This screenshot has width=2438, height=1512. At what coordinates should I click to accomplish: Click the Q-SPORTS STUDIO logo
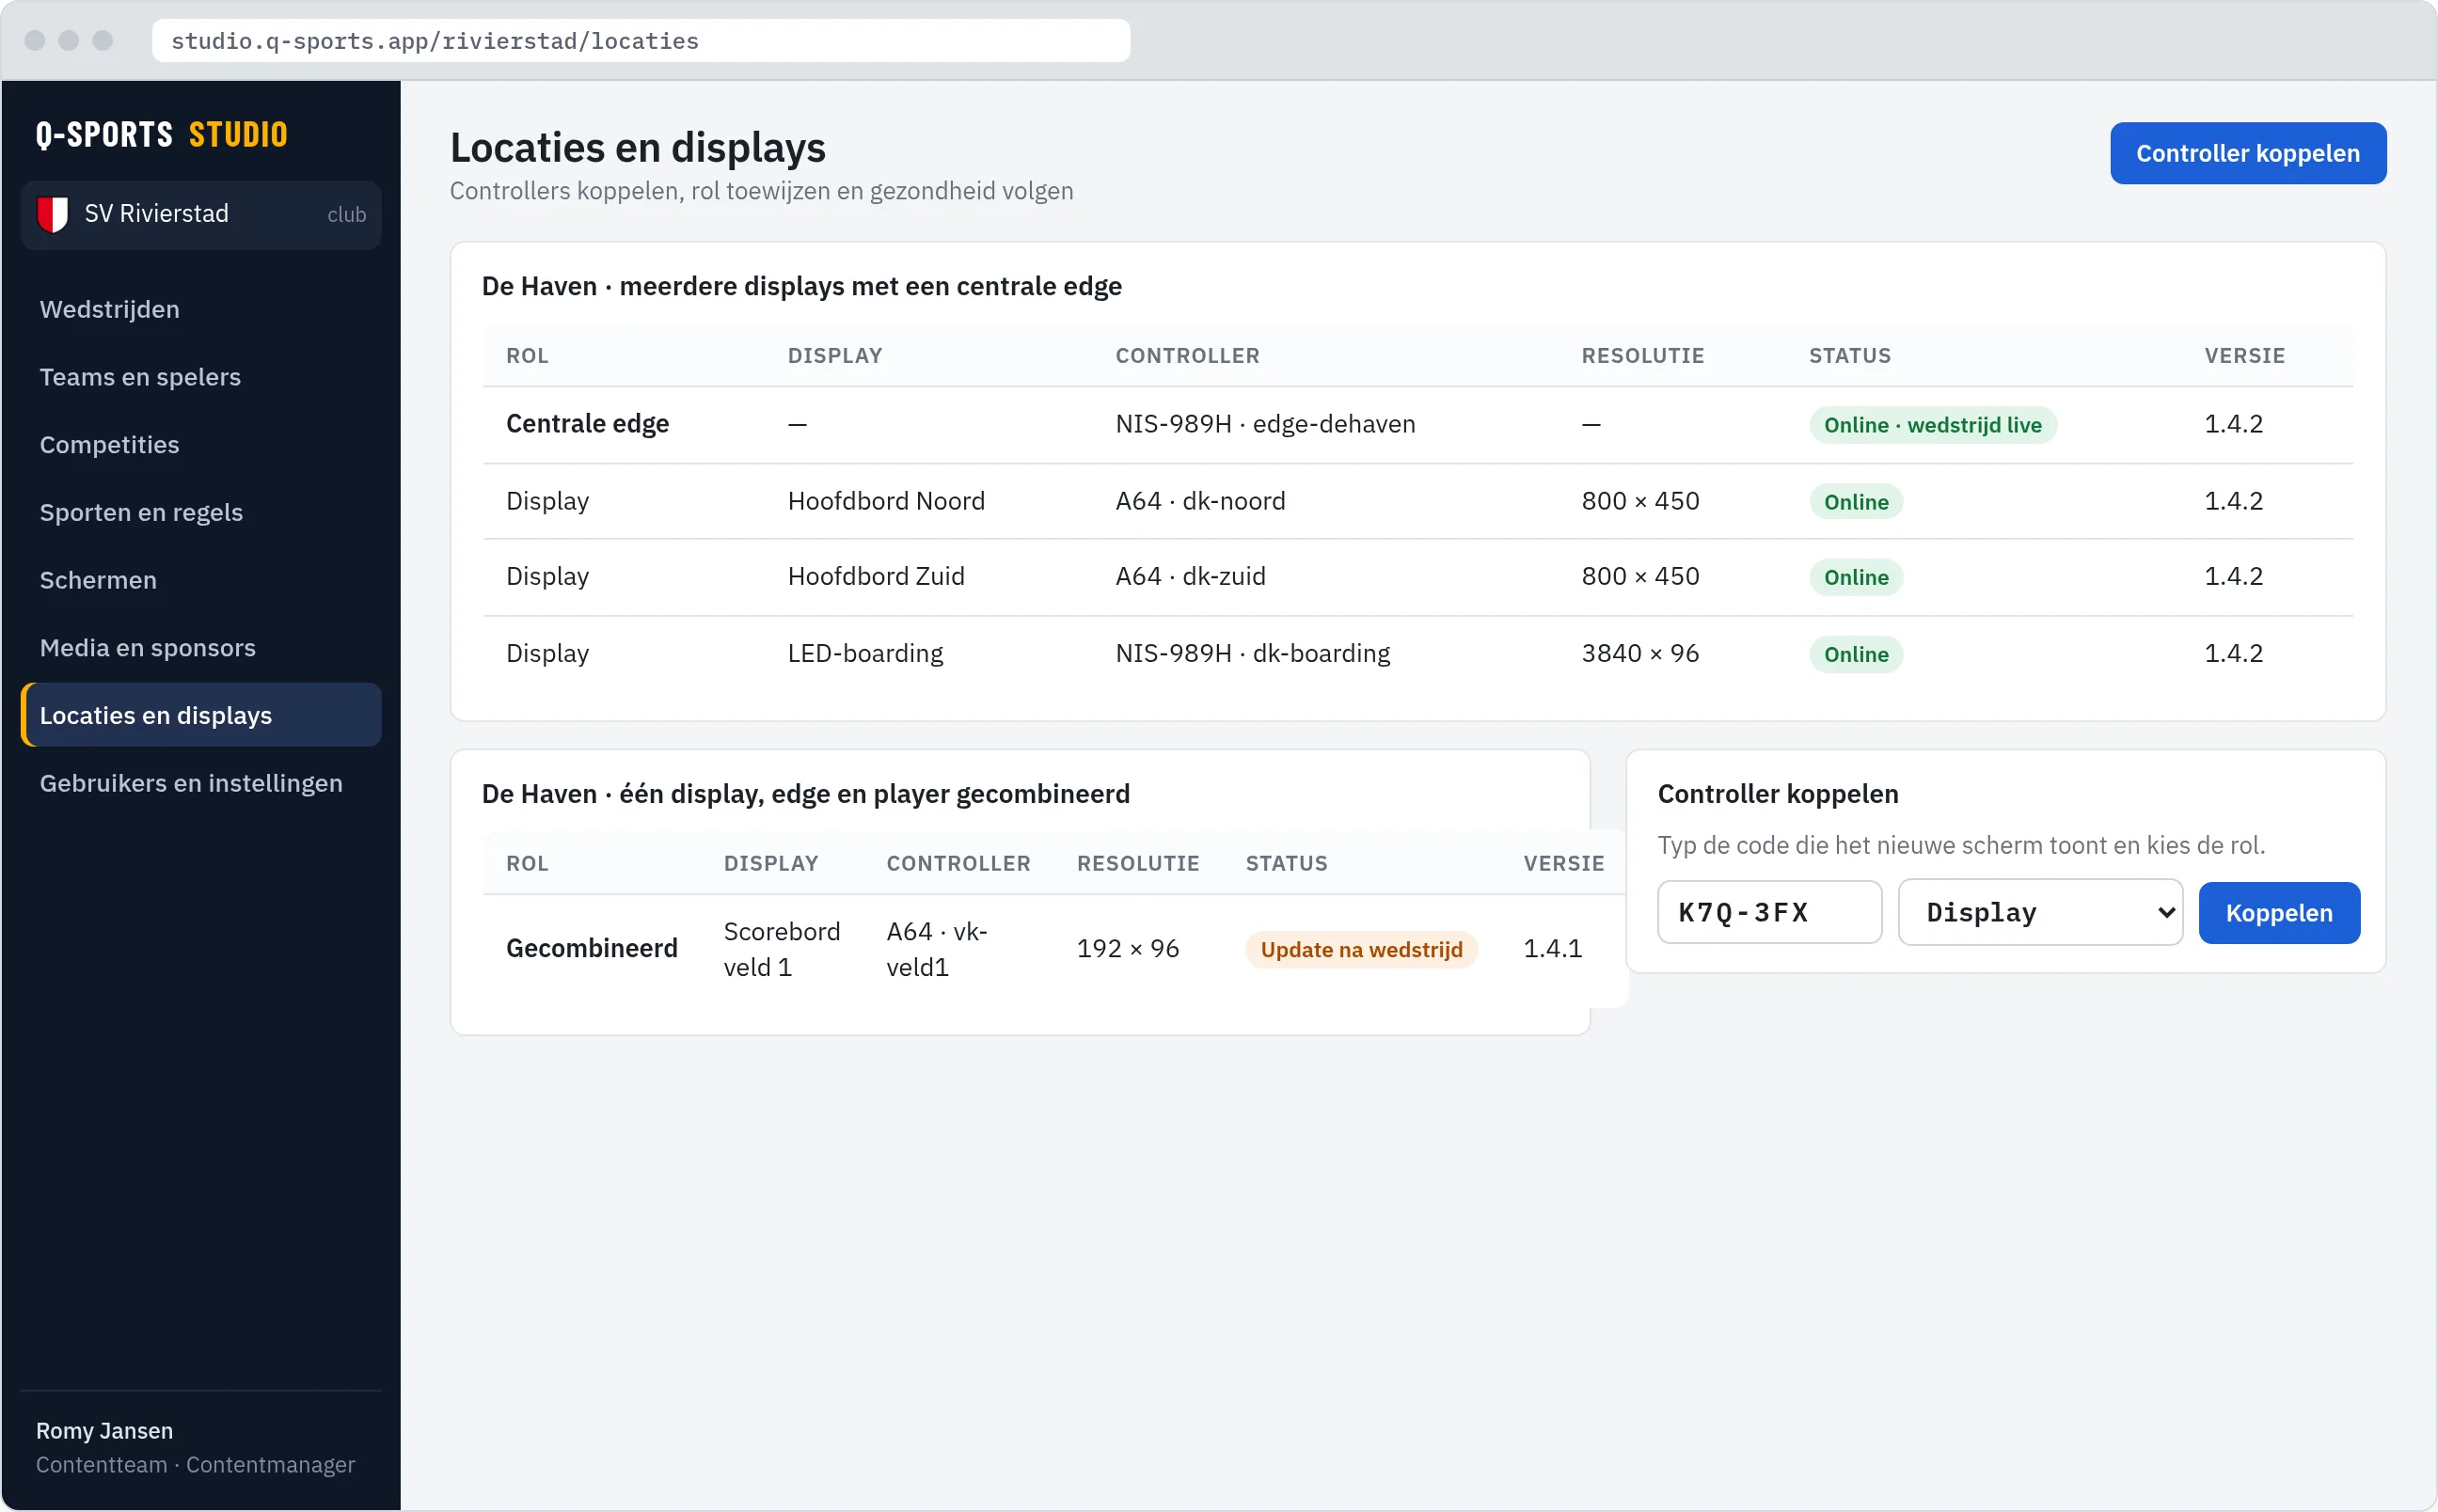pyautogui.click(x=162, y=134)
